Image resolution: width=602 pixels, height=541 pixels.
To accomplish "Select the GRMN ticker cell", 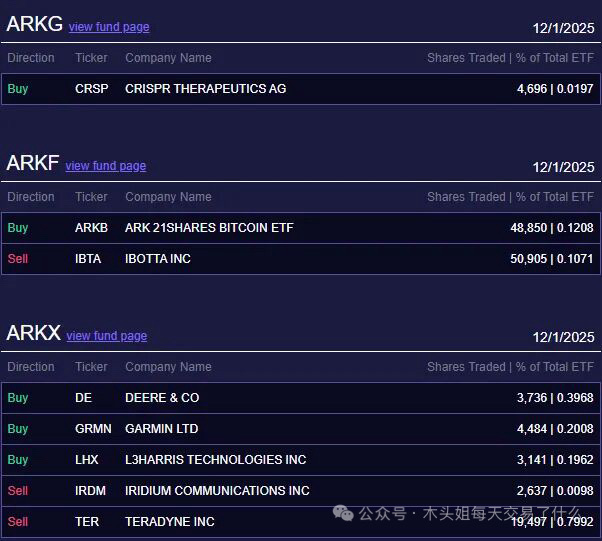I will coord(93,429).
